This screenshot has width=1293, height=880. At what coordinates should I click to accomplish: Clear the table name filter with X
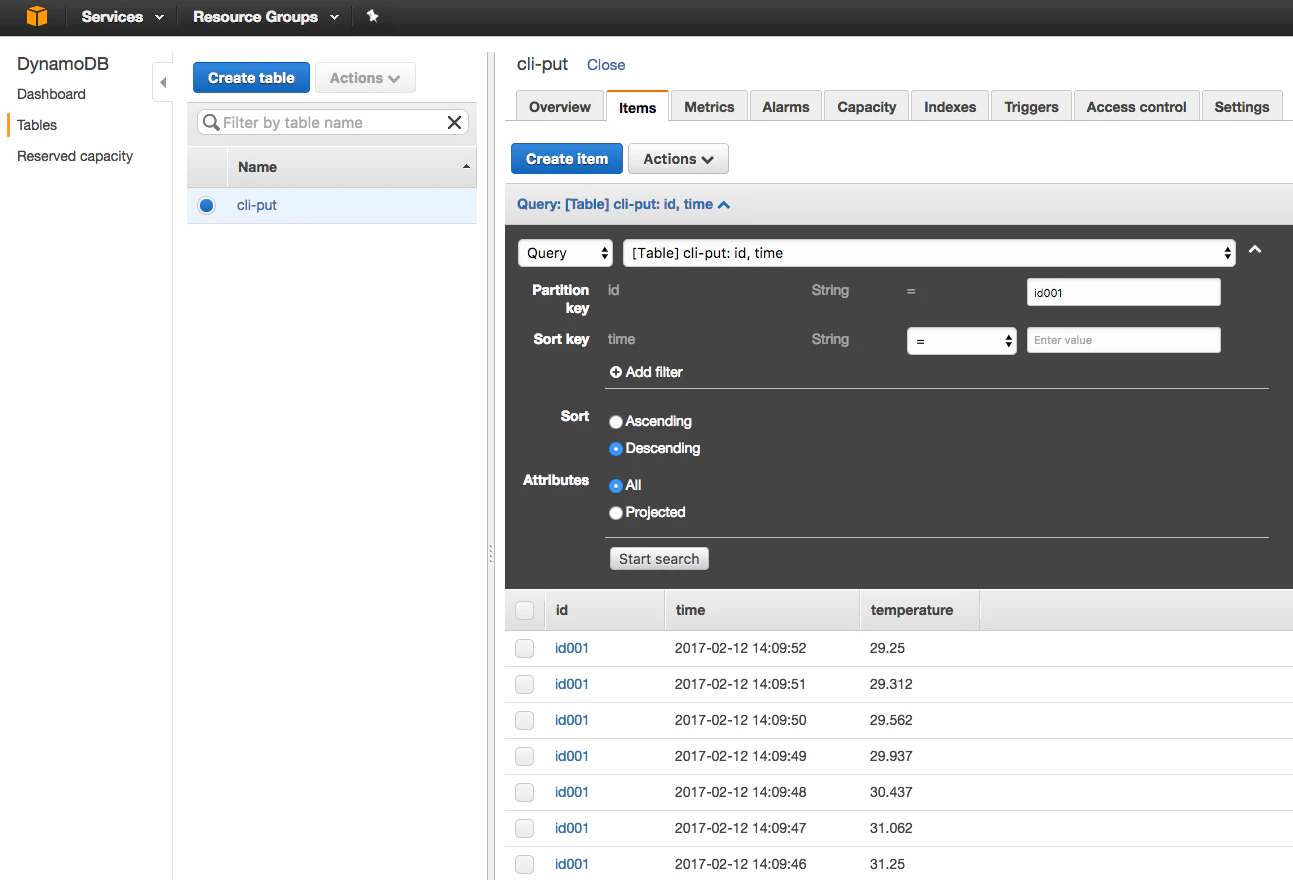[x=454, y=122]
